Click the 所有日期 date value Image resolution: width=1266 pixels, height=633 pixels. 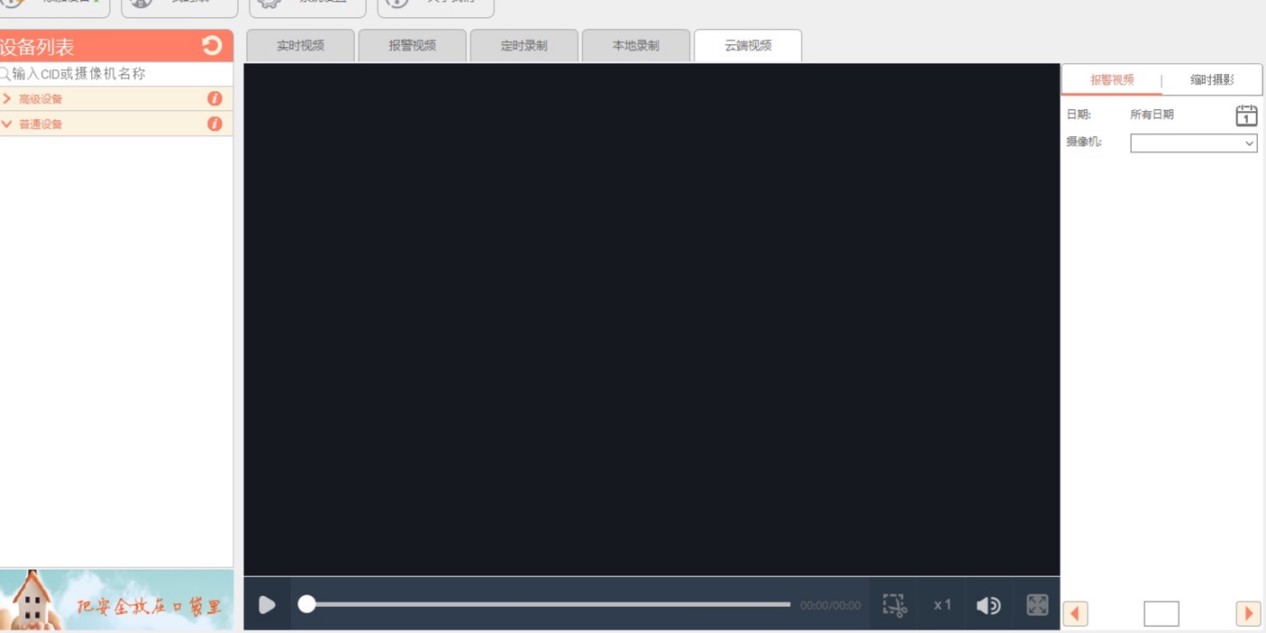(x=1152, y=115)
